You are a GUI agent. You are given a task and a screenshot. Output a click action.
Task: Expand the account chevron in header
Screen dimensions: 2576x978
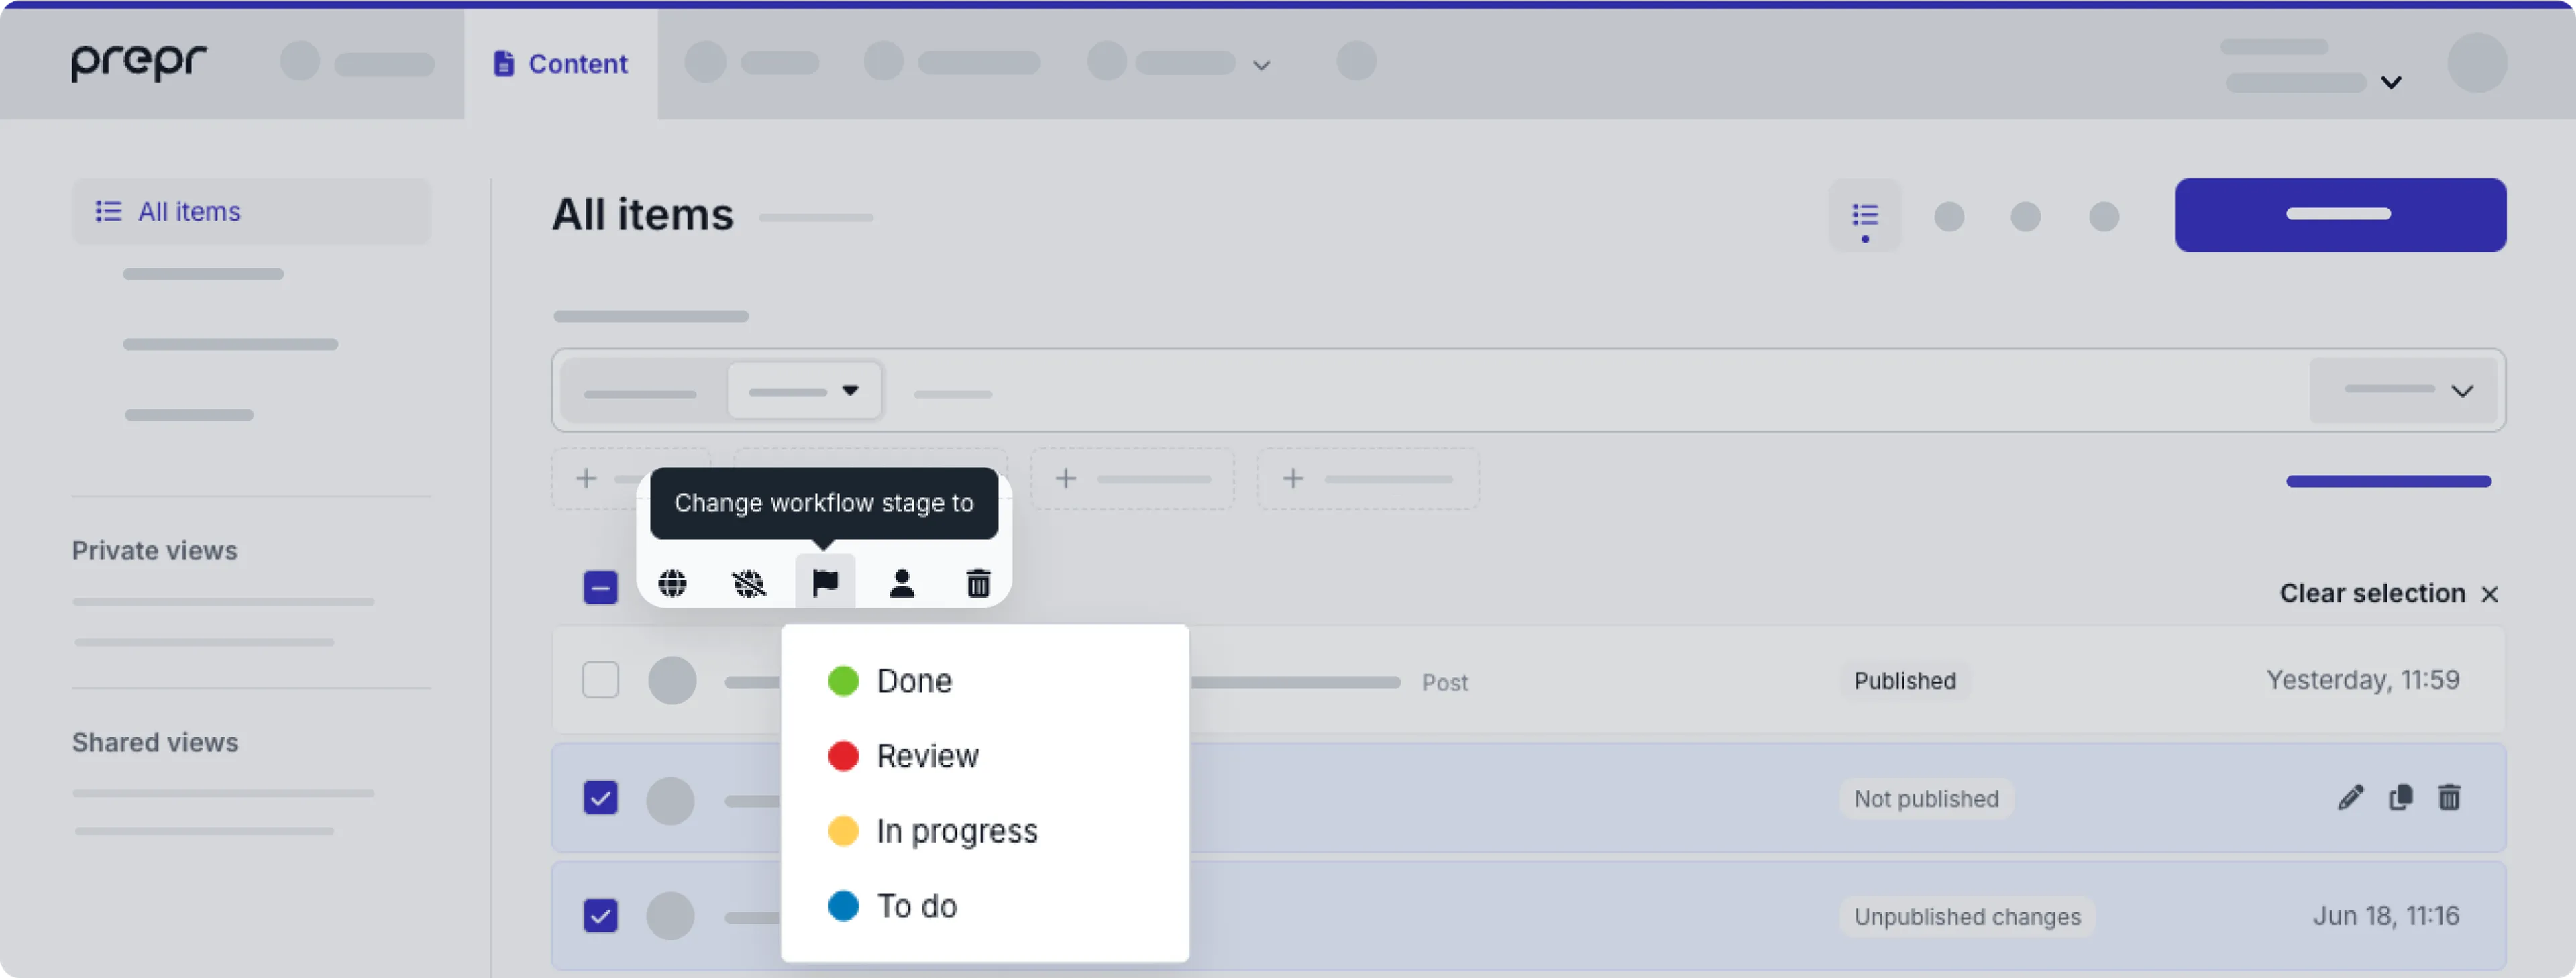[x=2391, y=82]
